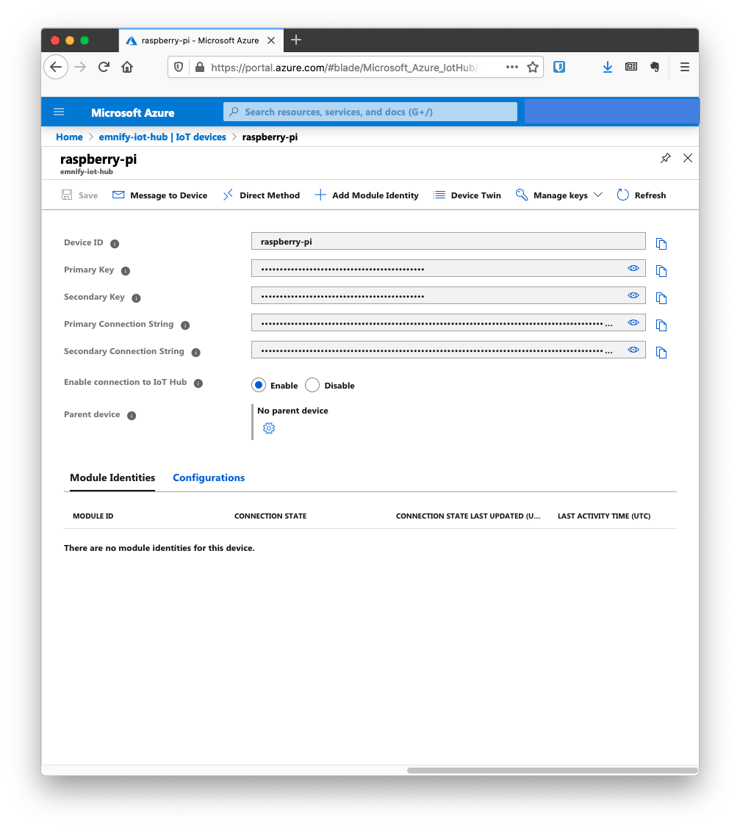Go to Home breadcrumb
The image size is (740, 830).
tap(69, 137)
